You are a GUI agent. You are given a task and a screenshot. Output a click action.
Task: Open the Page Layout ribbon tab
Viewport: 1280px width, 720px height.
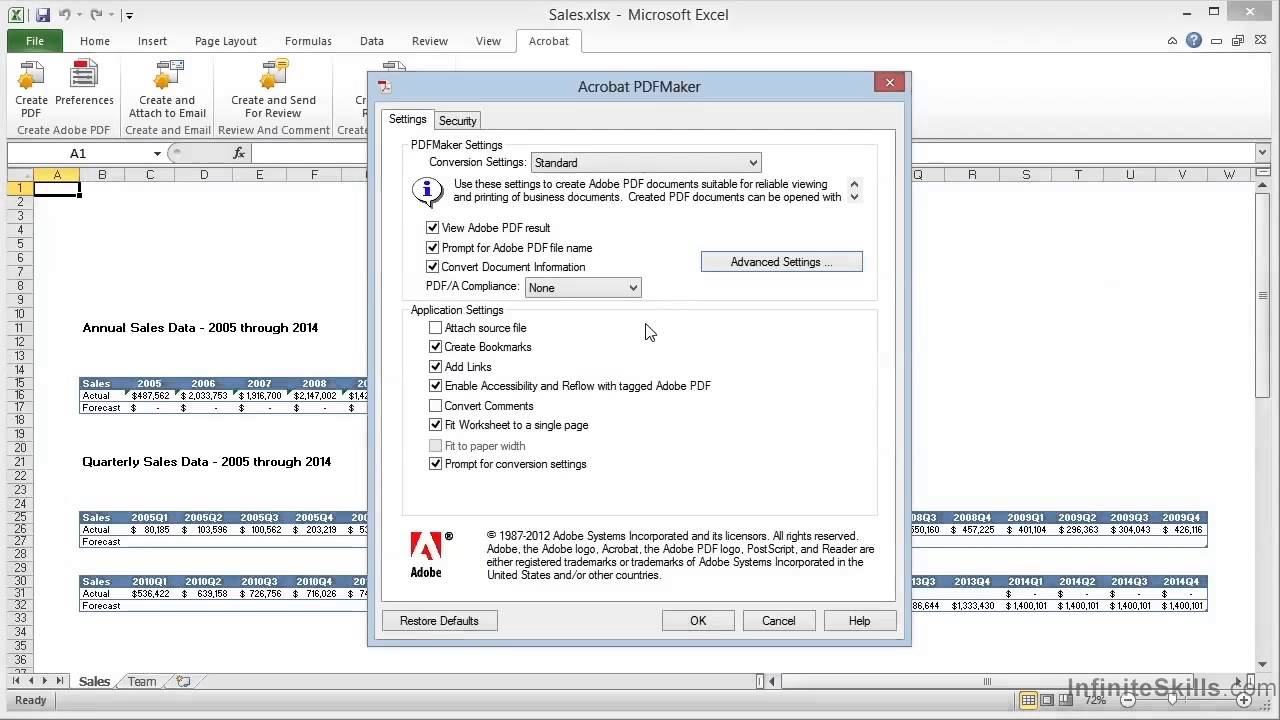(x=226, y=41)
